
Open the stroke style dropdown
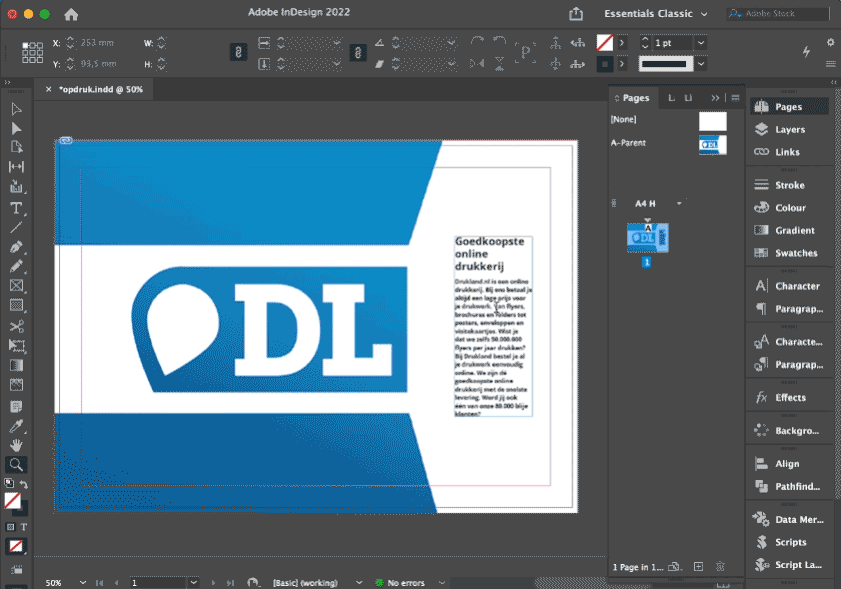pyautogui.click(x=700, y=64)
